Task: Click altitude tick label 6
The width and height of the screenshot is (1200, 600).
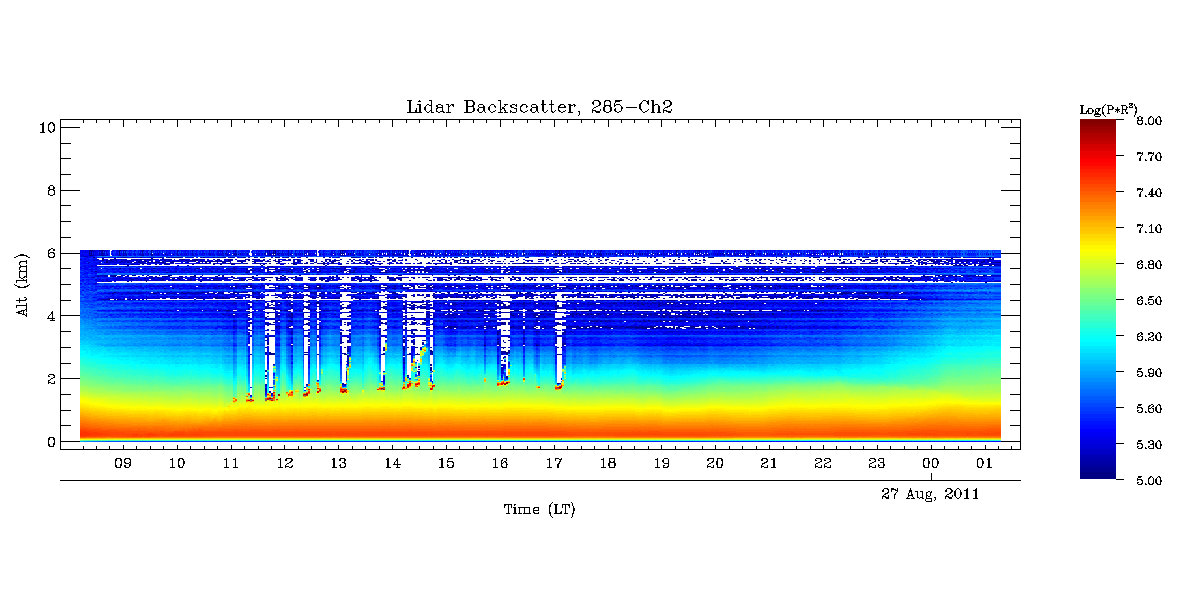Action: (49, 253)
